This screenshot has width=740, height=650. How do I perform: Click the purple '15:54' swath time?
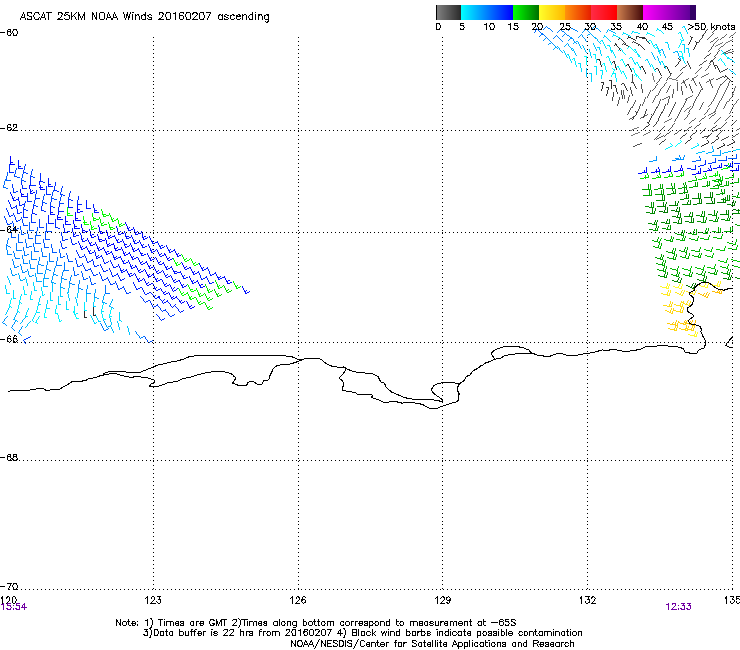tap(14, 607)
